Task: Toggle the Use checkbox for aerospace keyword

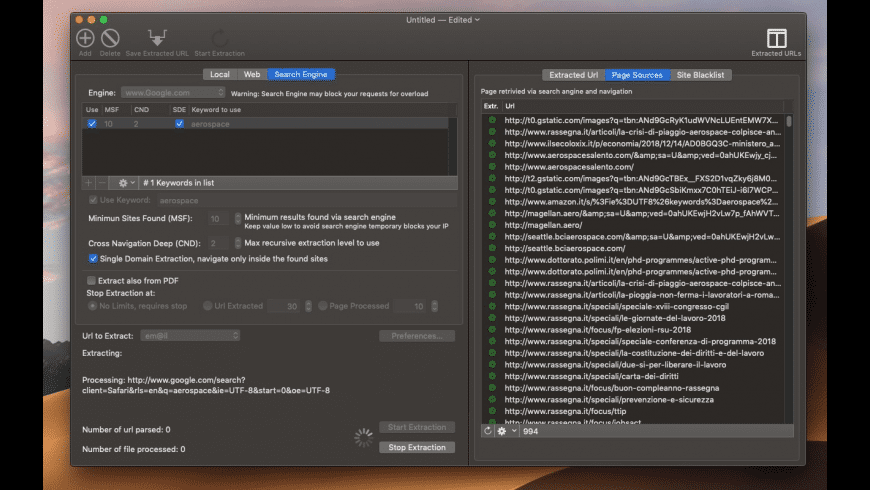Action: [92, 124]
